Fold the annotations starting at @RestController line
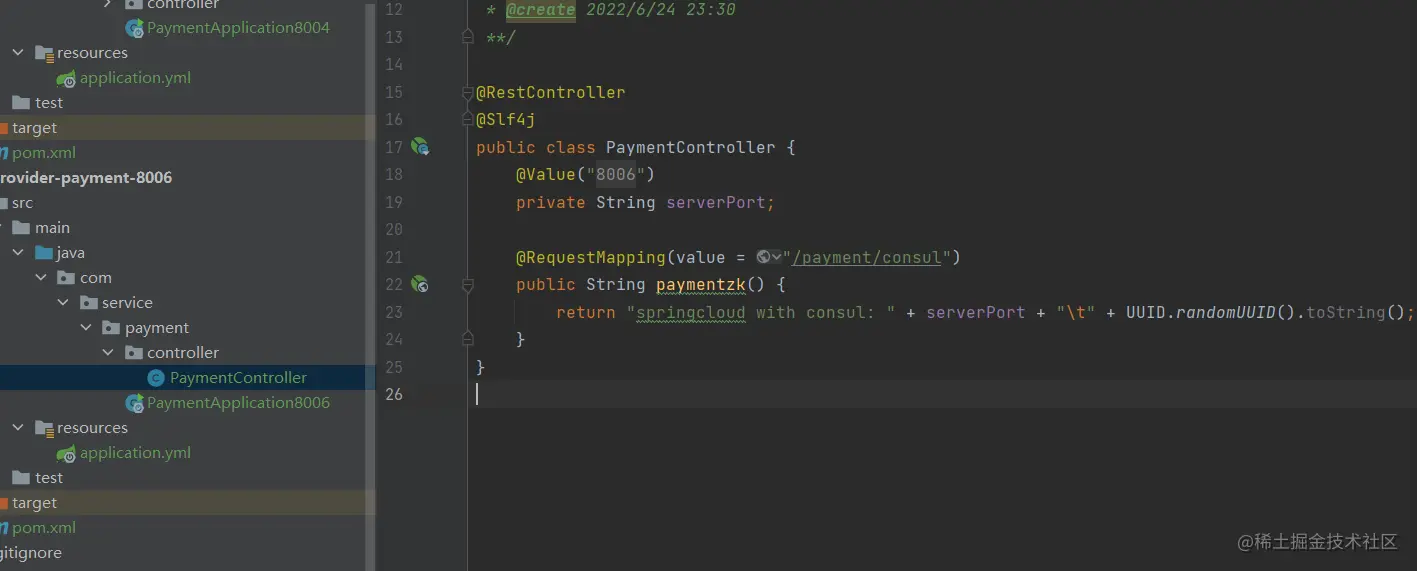 (467, 92)
